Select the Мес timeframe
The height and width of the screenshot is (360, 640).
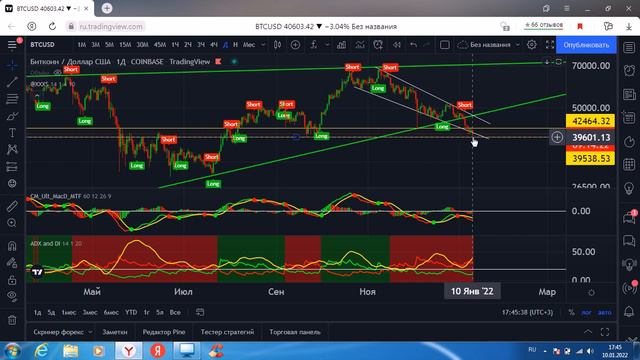[x=249, y=44]
